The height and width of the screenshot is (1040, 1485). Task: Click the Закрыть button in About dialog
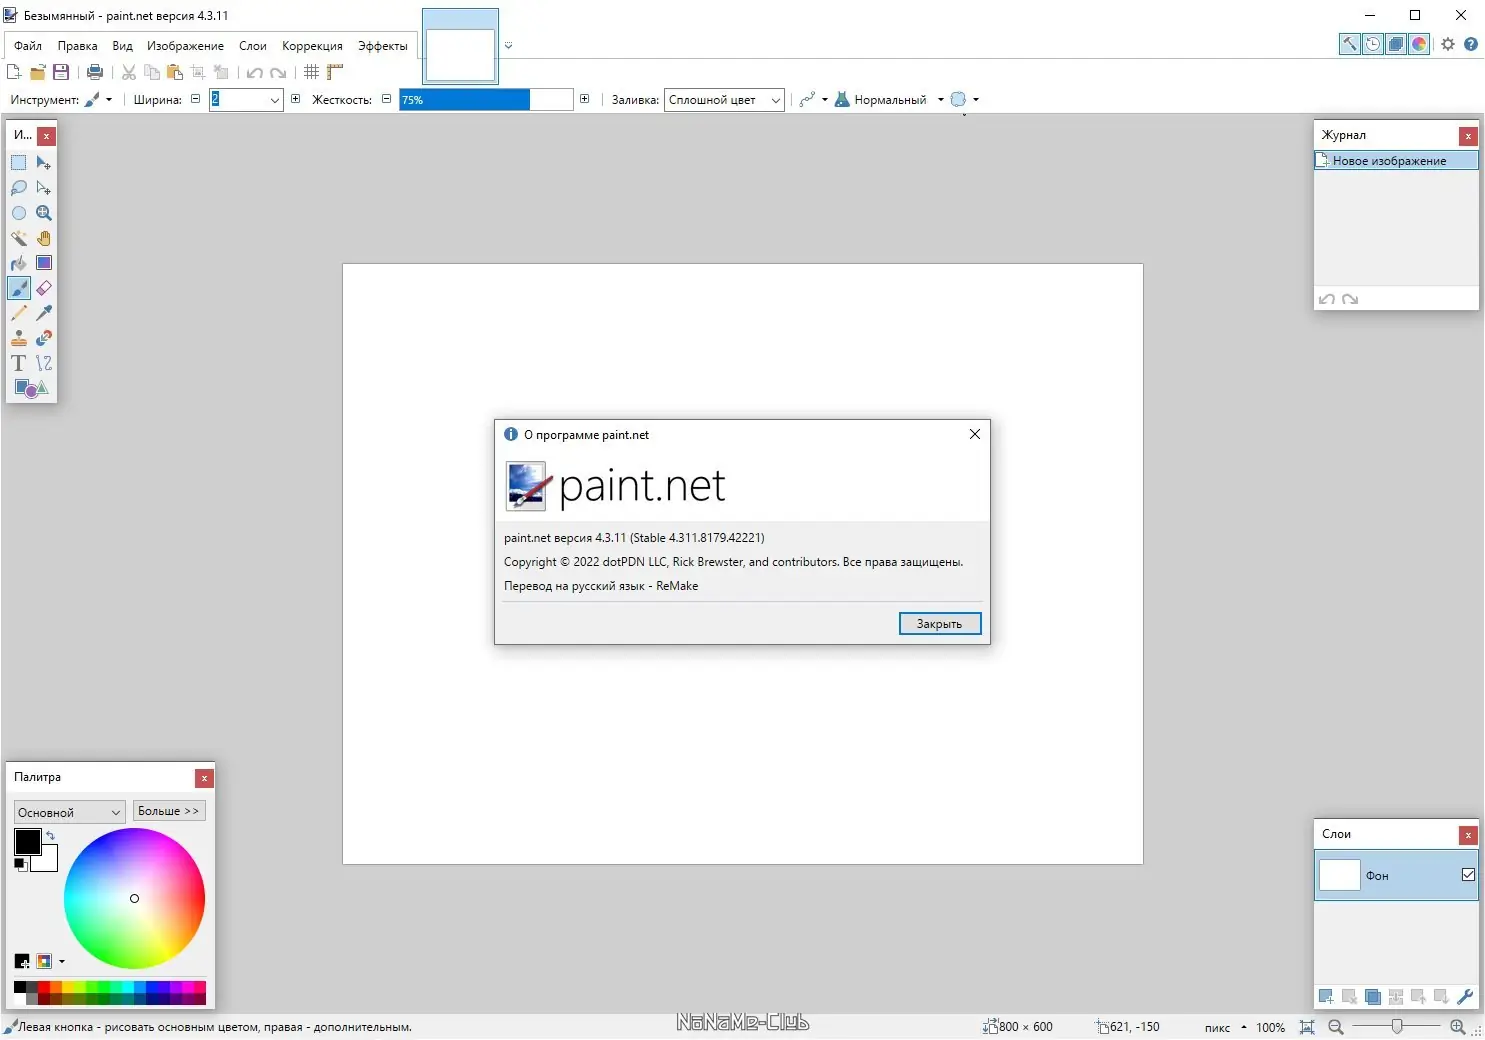point(940,623)
